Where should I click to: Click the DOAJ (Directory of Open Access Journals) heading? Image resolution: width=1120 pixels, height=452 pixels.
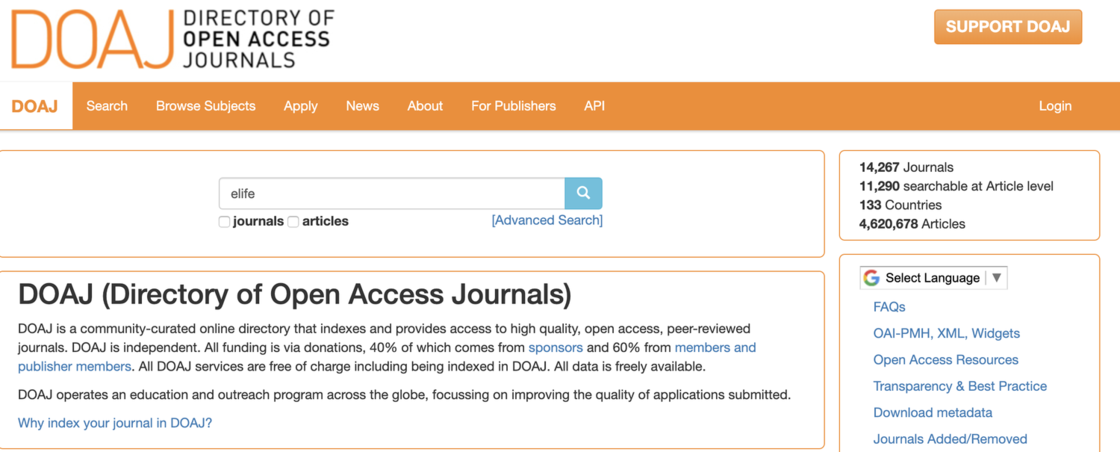(294, 295)
